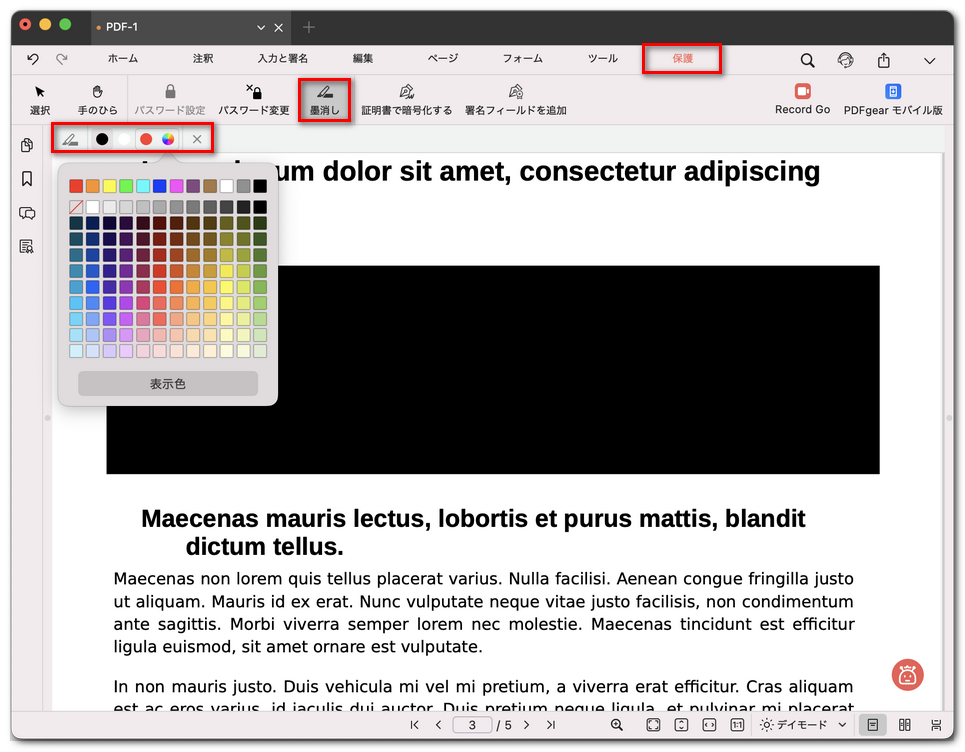Toggle actual size 1:1 zoom

pos(737,724)
